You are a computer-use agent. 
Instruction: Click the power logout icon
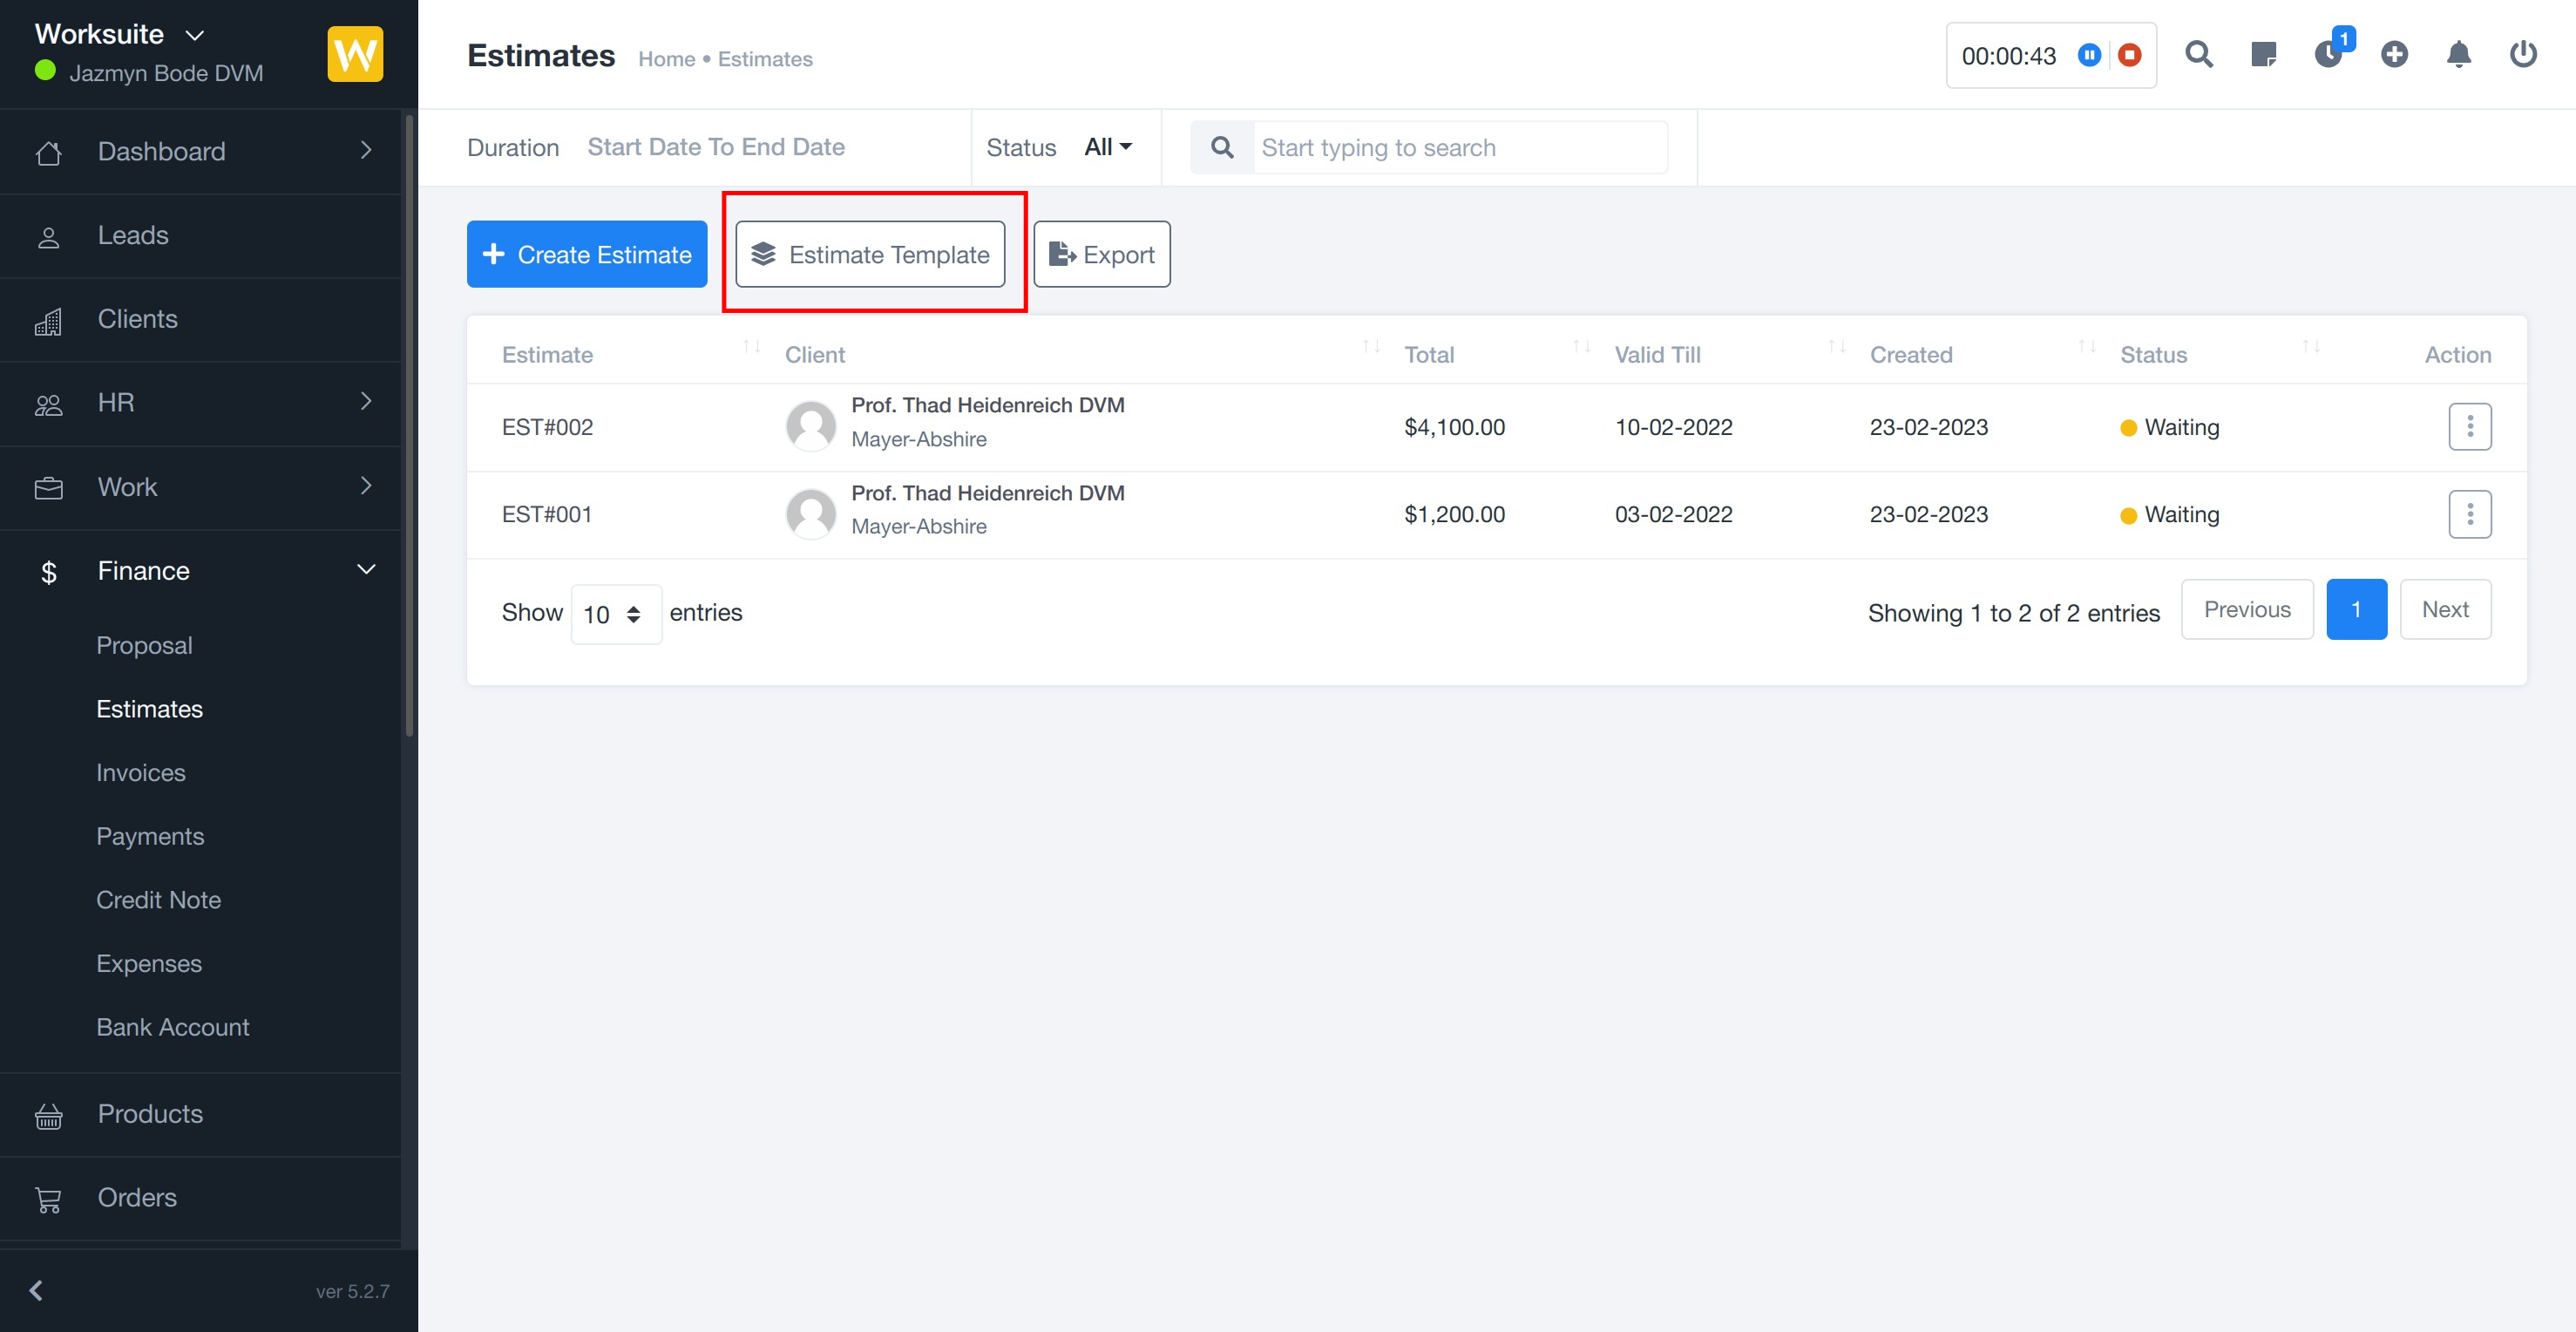coord(2523,54)
